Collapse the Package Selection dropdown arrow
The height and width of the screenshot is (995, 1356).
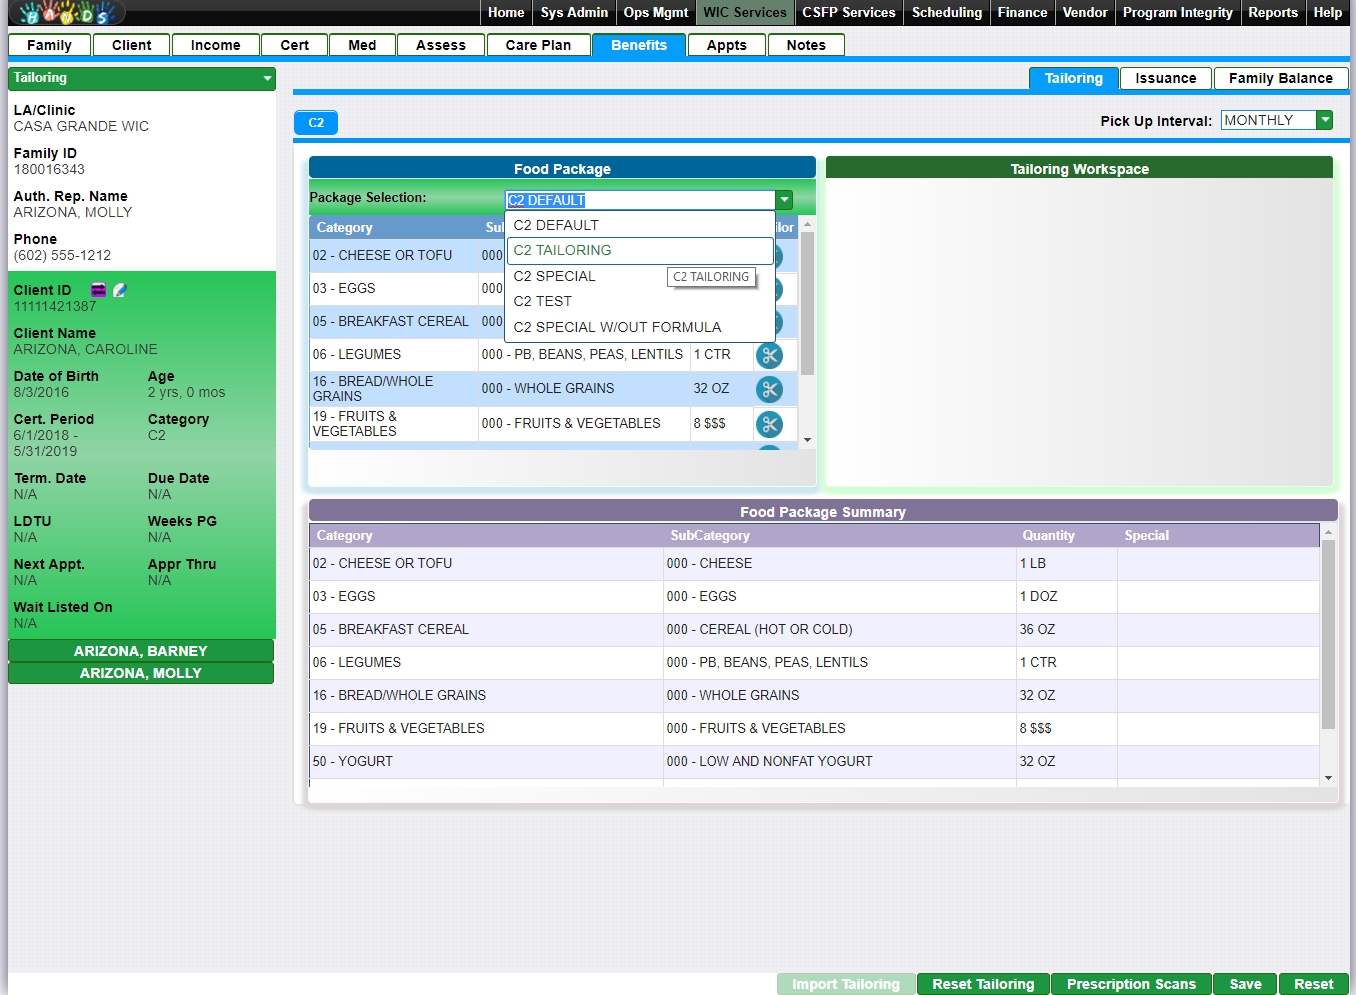point(785,200)
